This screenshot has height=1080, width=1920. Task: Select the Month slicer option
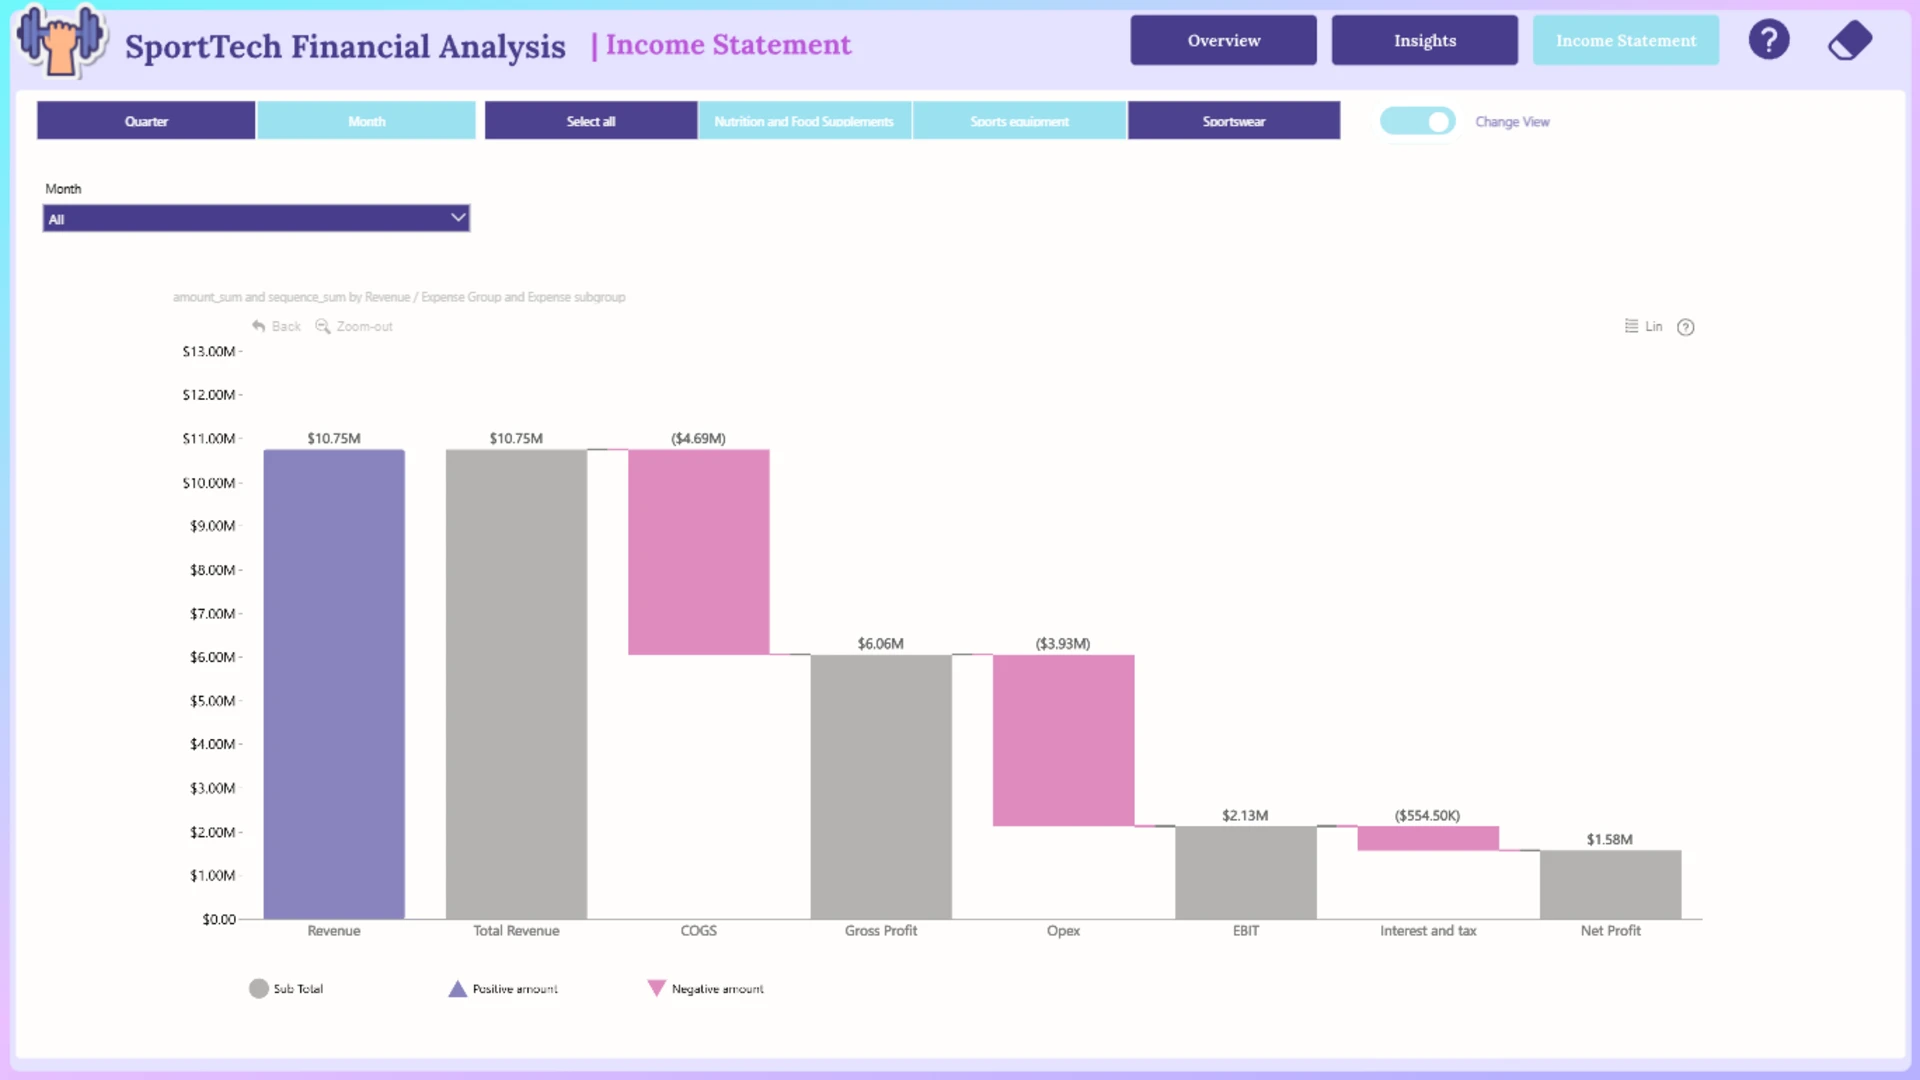tap(366, 121)
